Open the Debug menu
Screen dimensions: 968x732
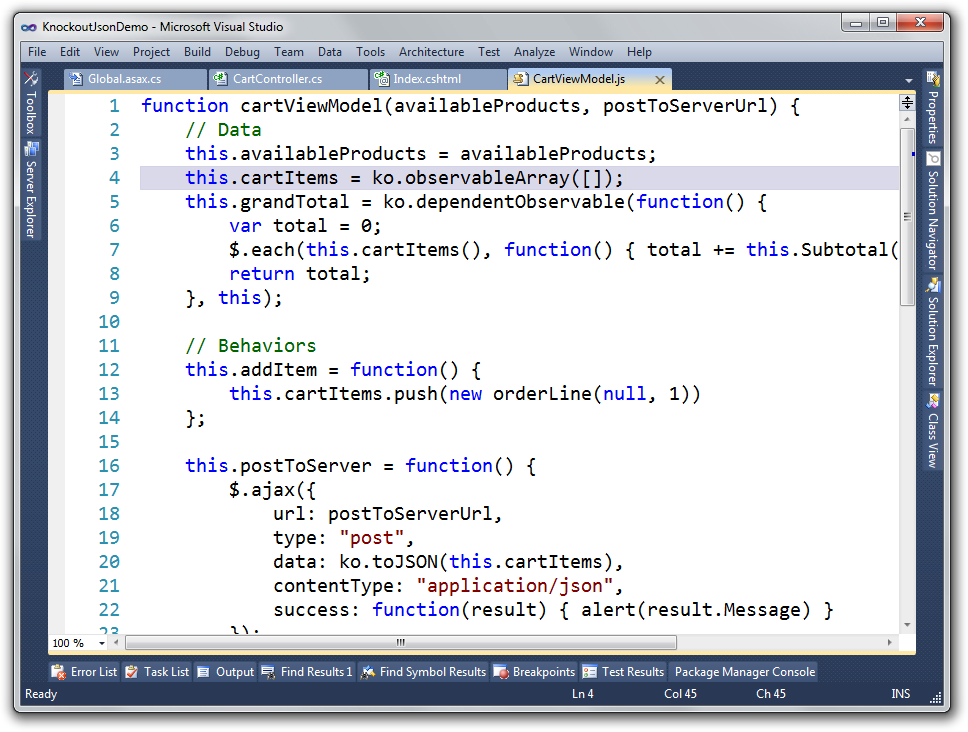click(242, 52)
